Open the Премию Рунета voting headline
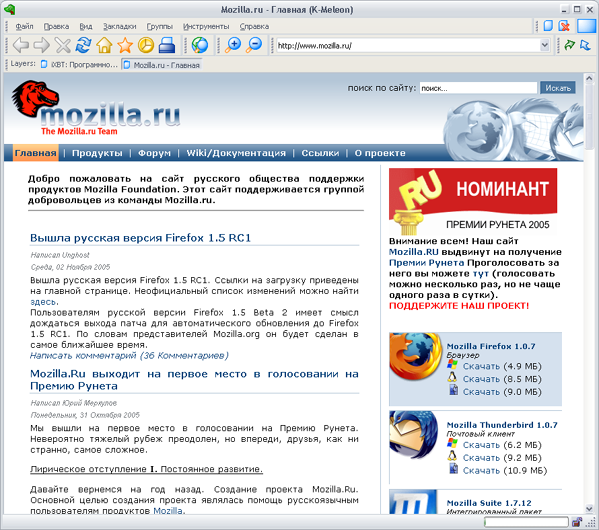 194,379
